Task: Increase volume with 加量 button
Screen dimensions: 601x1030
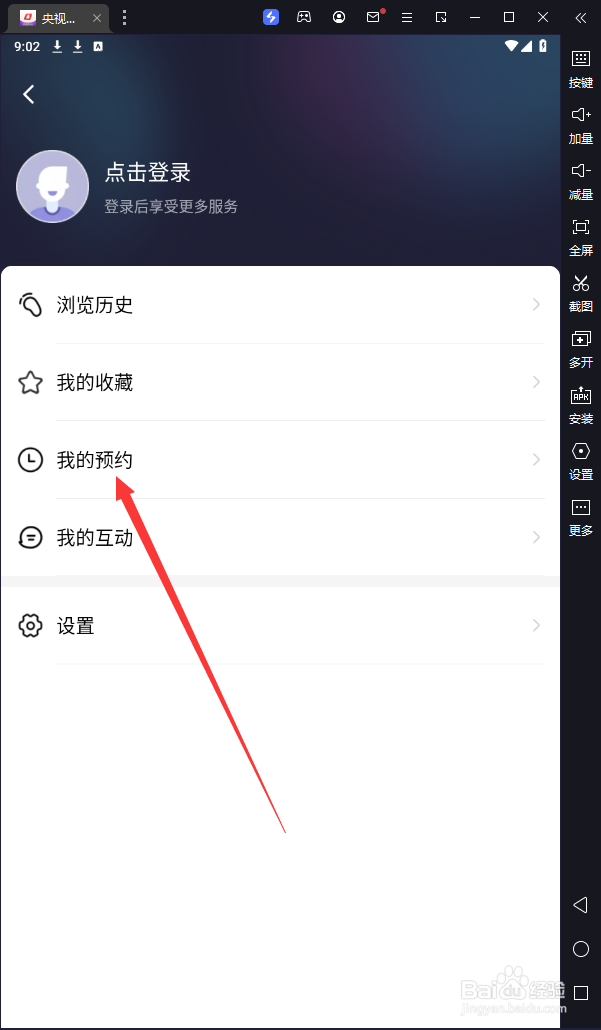Action: pyautogui.click(x=581, y=125)
